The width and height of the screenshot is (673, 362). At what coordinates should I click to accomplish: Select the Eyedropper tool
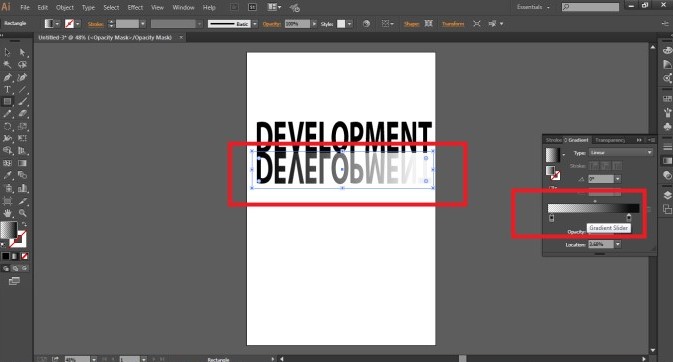click(x=7, y=175)
